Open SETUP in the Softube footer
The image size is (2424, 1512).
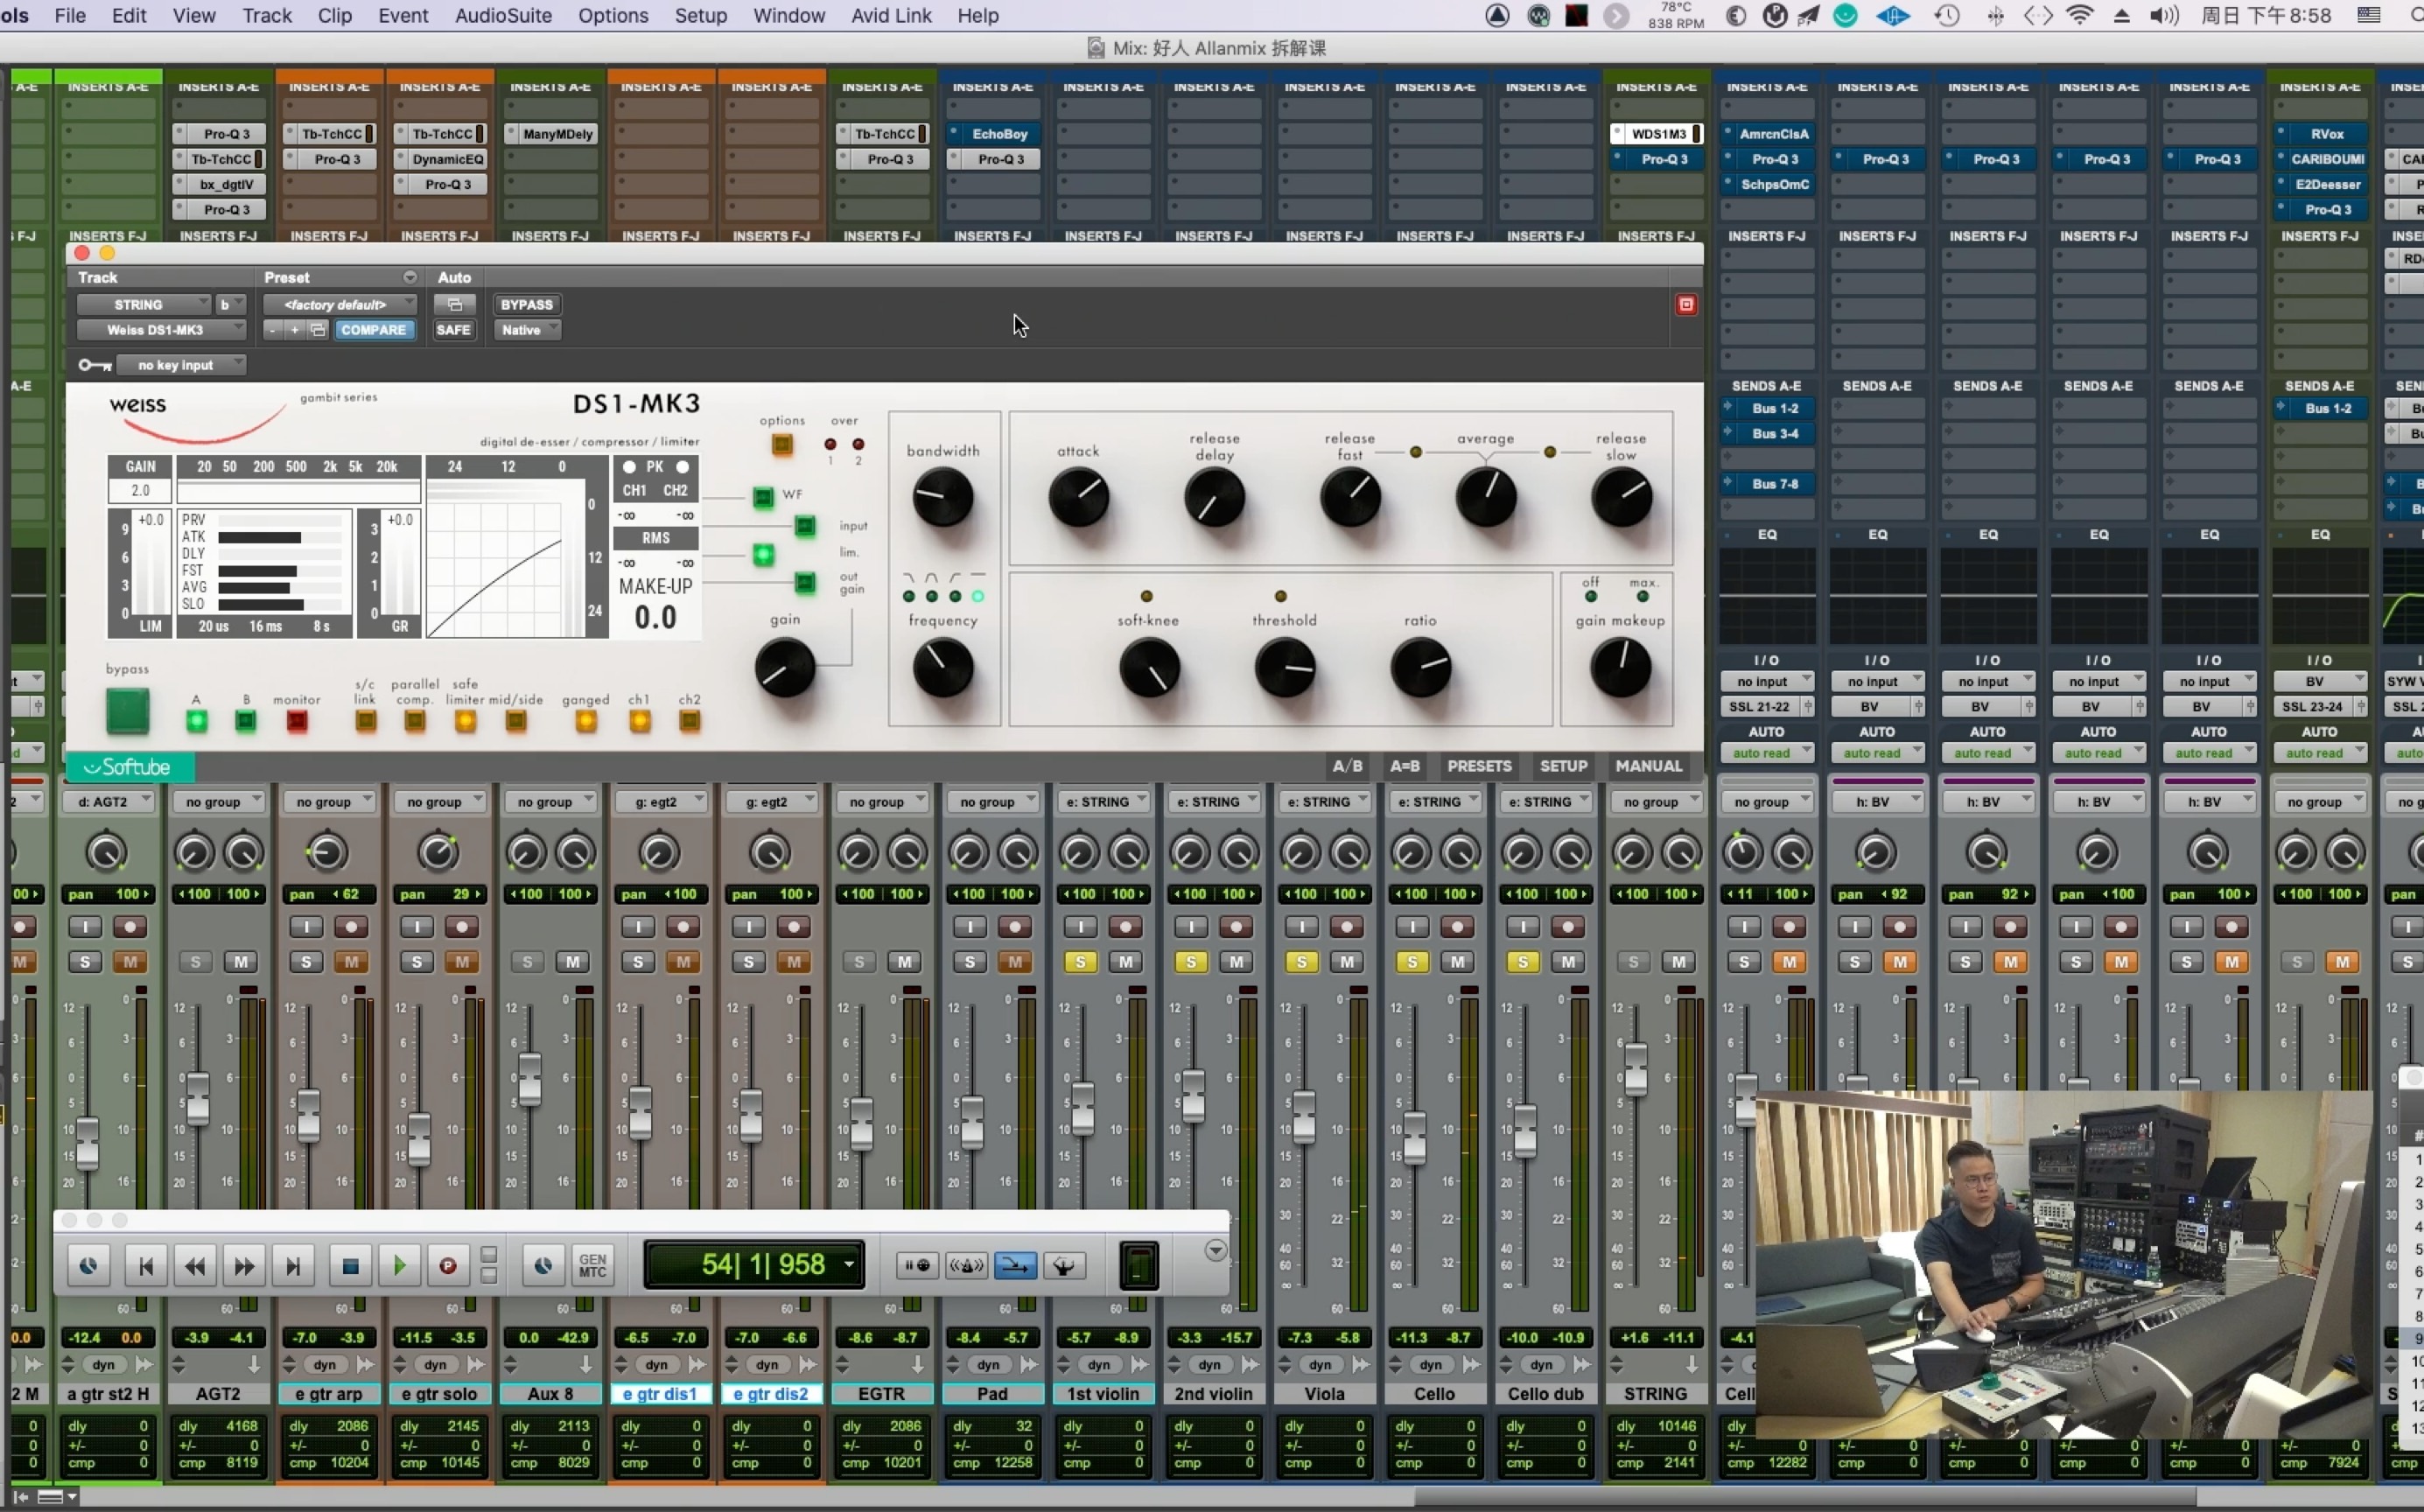click(1563, 766)
